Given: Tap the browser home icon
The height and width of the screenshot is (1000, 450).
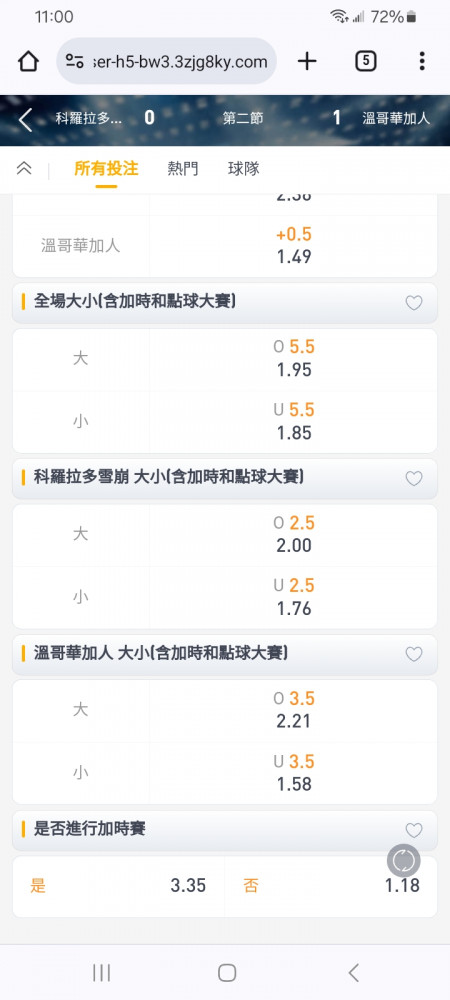Looking at the screenshot, I should coord(28,61).
